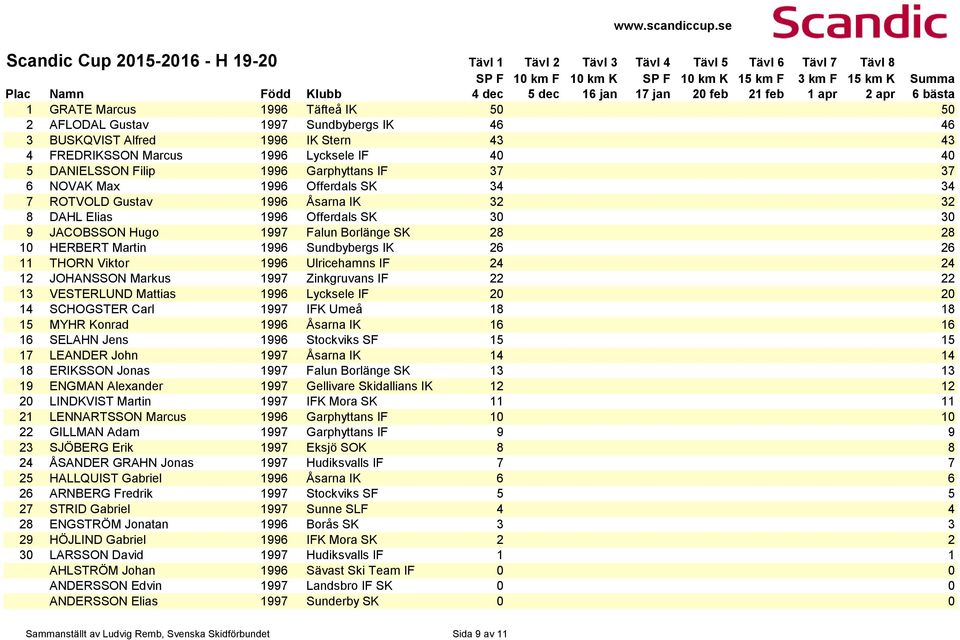
Task: Click the 'Klubb' column header
Action: click(324, 94)
